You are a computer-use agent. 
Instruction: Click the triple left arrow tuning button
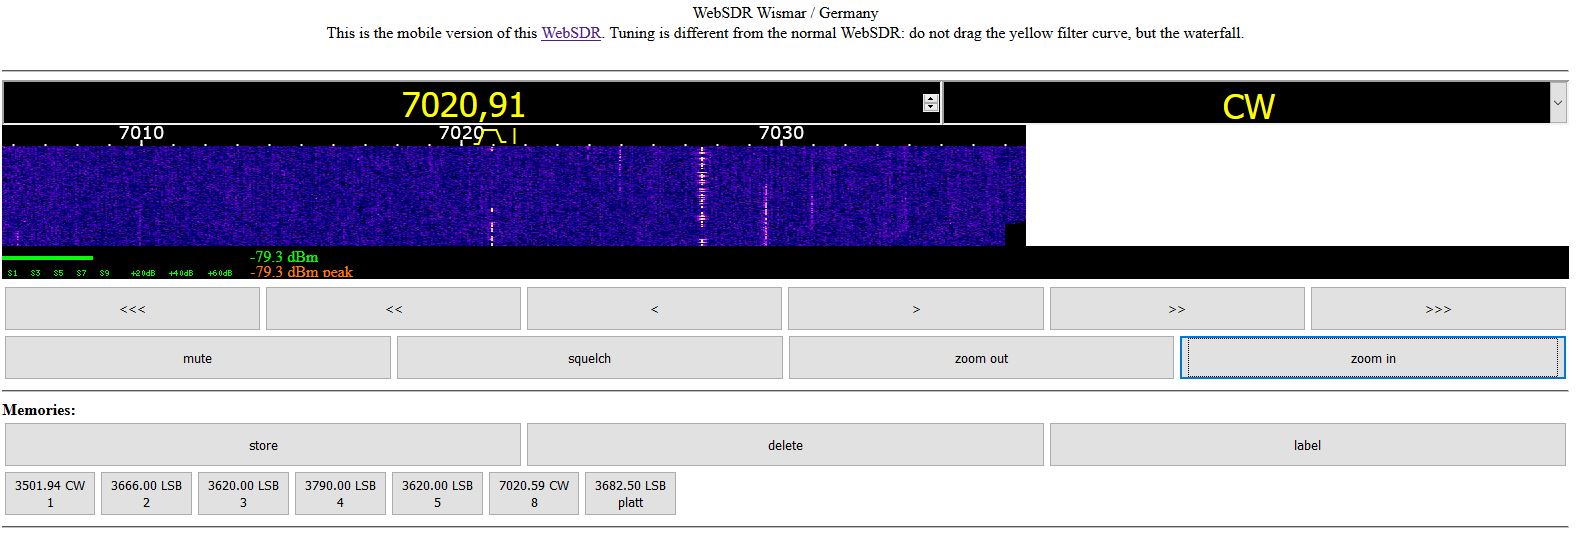[132, 309]
